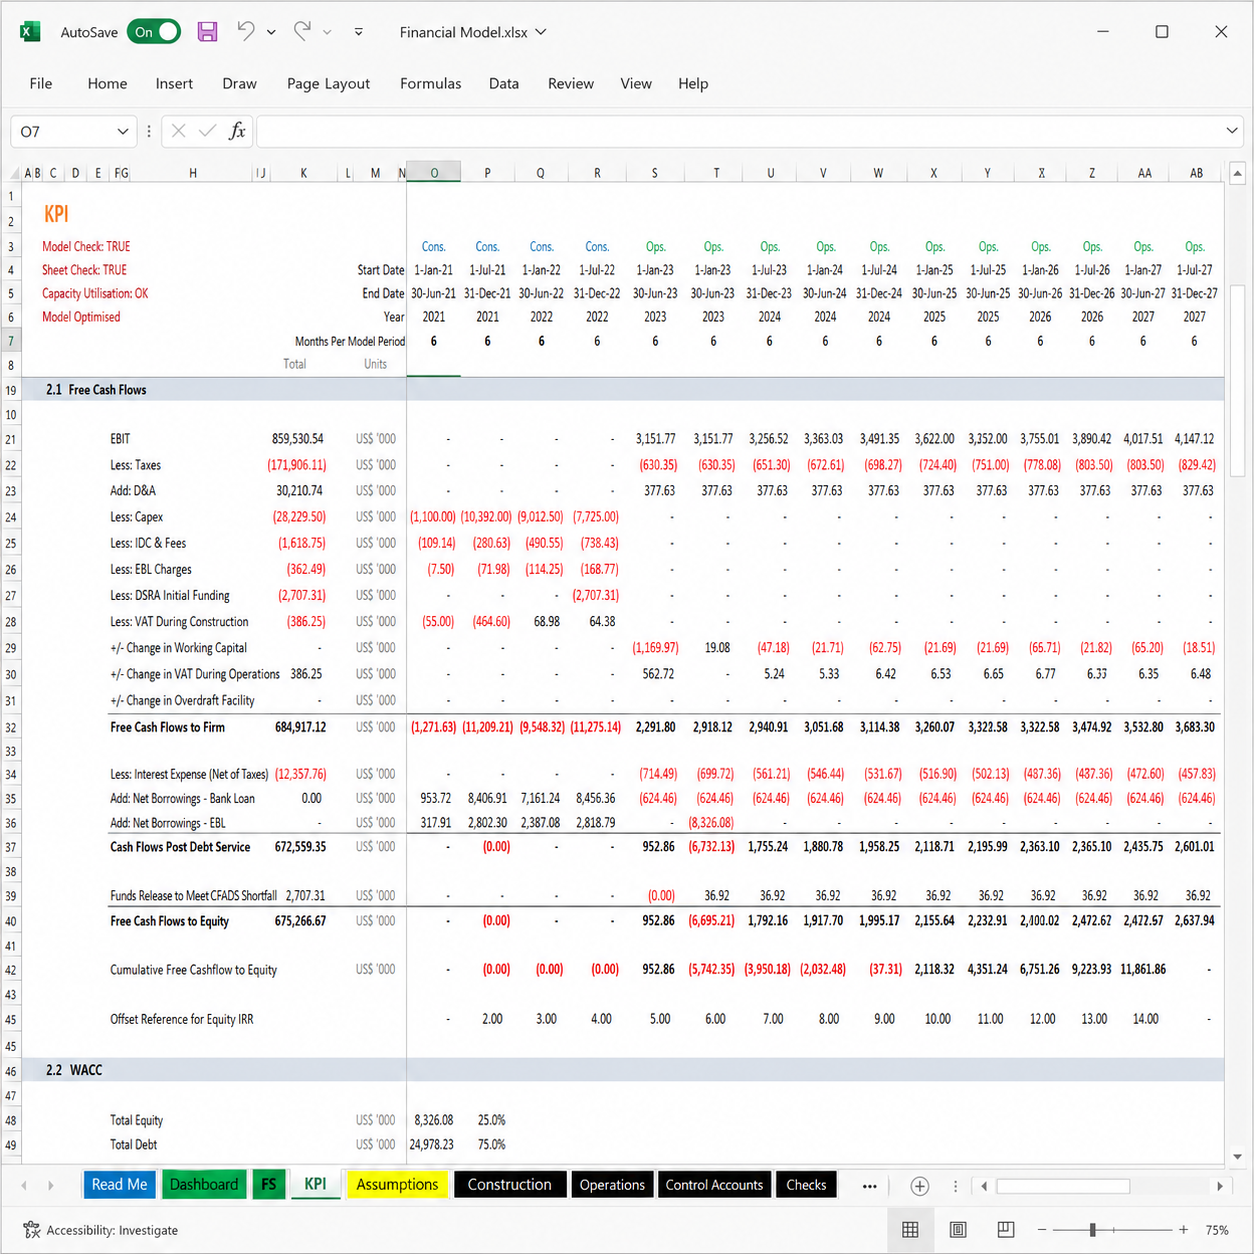The image size is (1254, 1254).
Task: Open the Page Layout ribbon tab
Action: [x=328, y=83]
